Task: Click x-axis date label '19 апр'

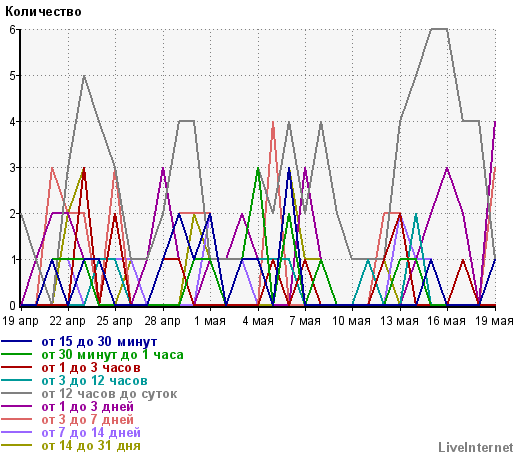Action: 21,321
